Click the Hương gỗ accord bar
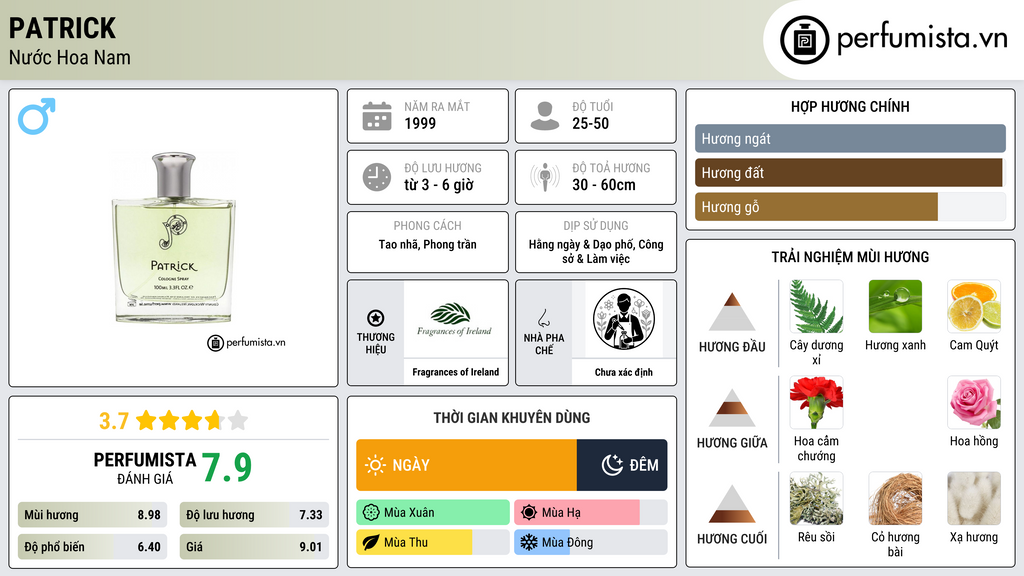 point(850,207)
